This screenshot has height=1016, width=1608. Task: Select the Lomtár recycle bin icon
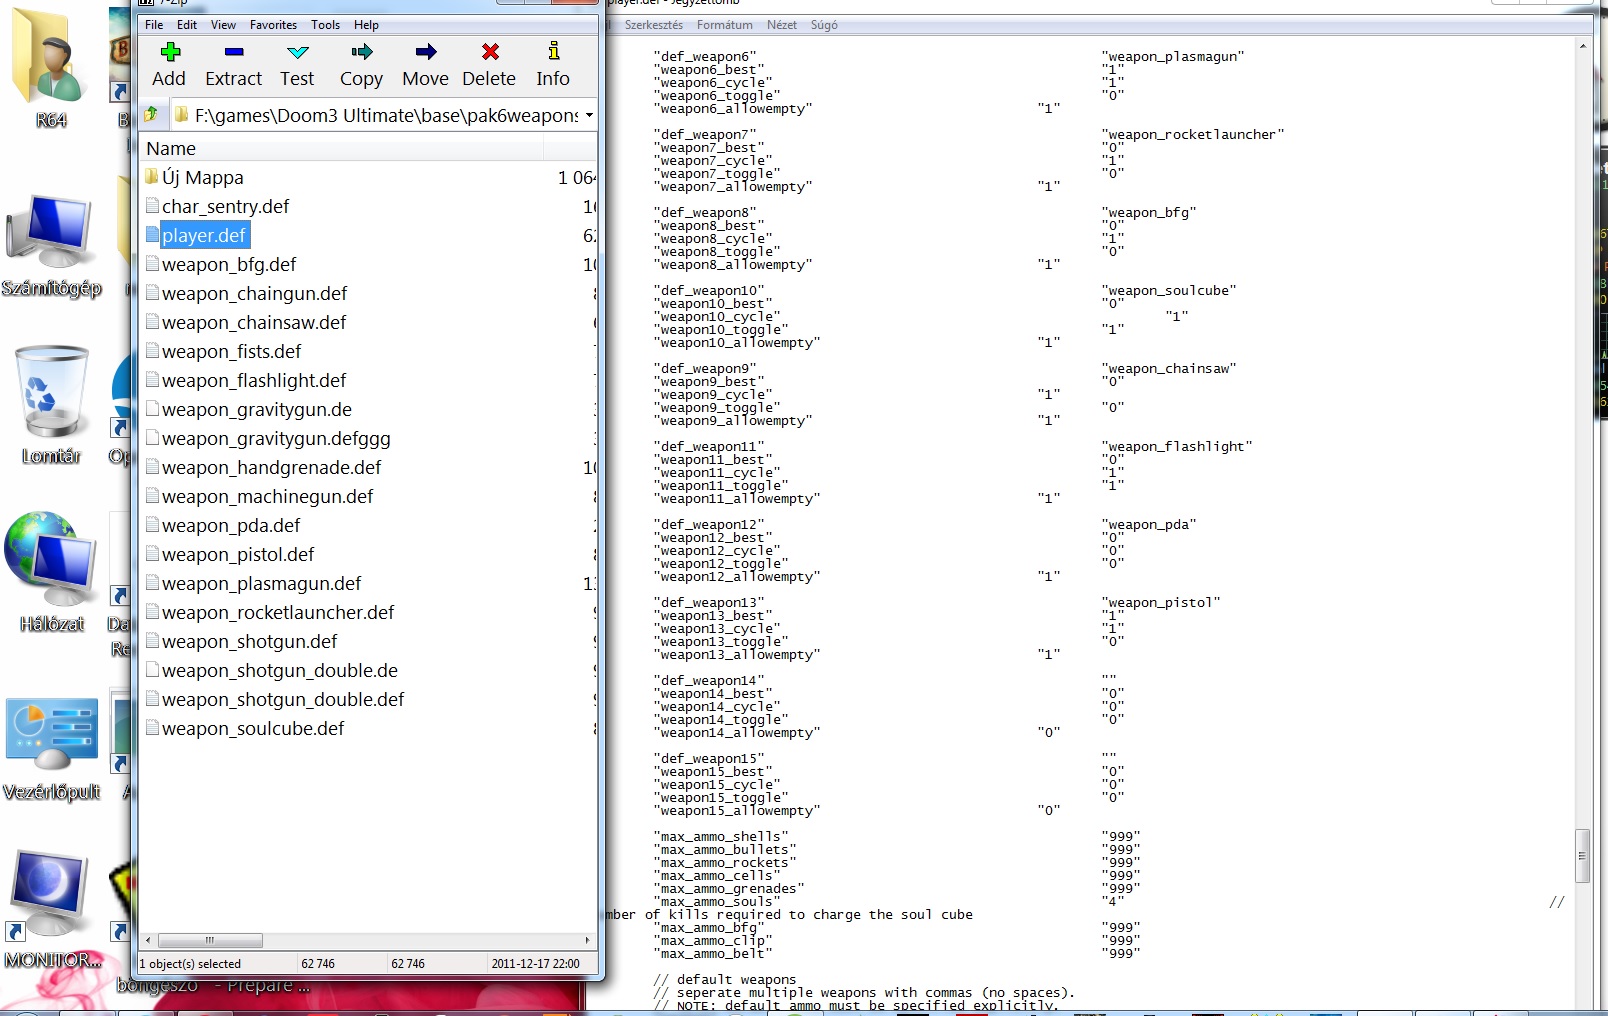pyautogui.click(x=51, y=405)
